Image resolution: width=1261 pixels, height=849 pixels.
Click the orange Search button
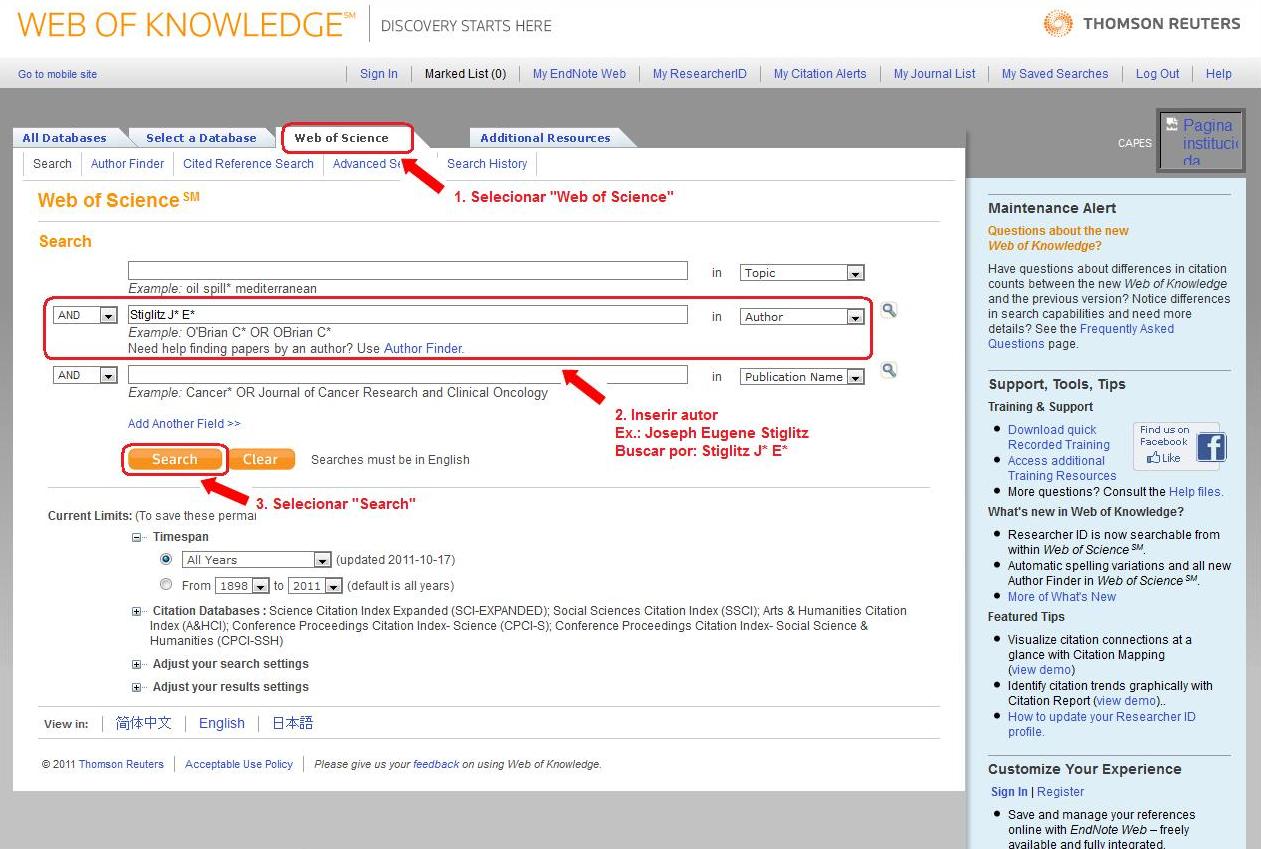pos(175,459)
